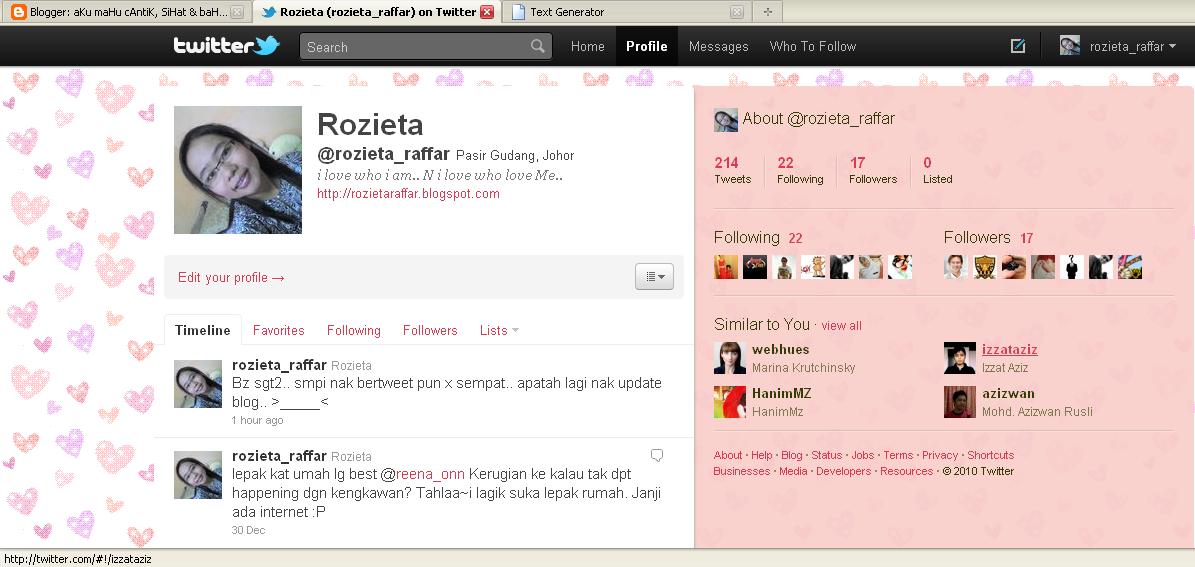The image size is (1195, 567).
Task: Switch to the Followers tab
Action: [x=430, y=330]
